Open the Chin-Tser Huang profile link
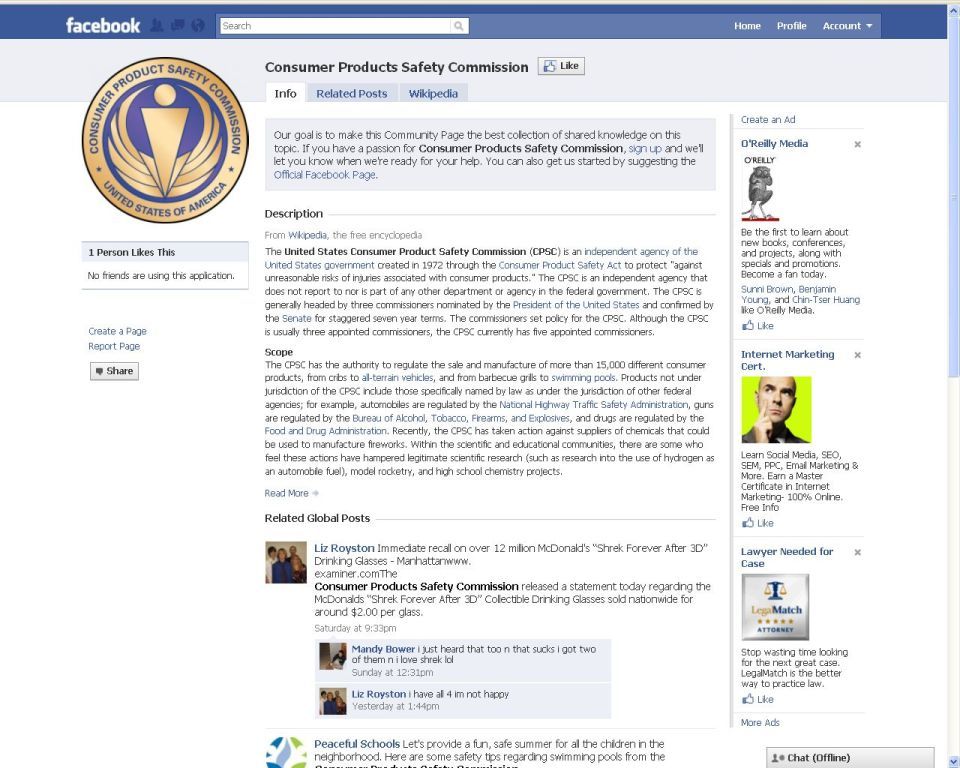Image resolution: width=960 pixels, height=768 pixels. (826, 299)
